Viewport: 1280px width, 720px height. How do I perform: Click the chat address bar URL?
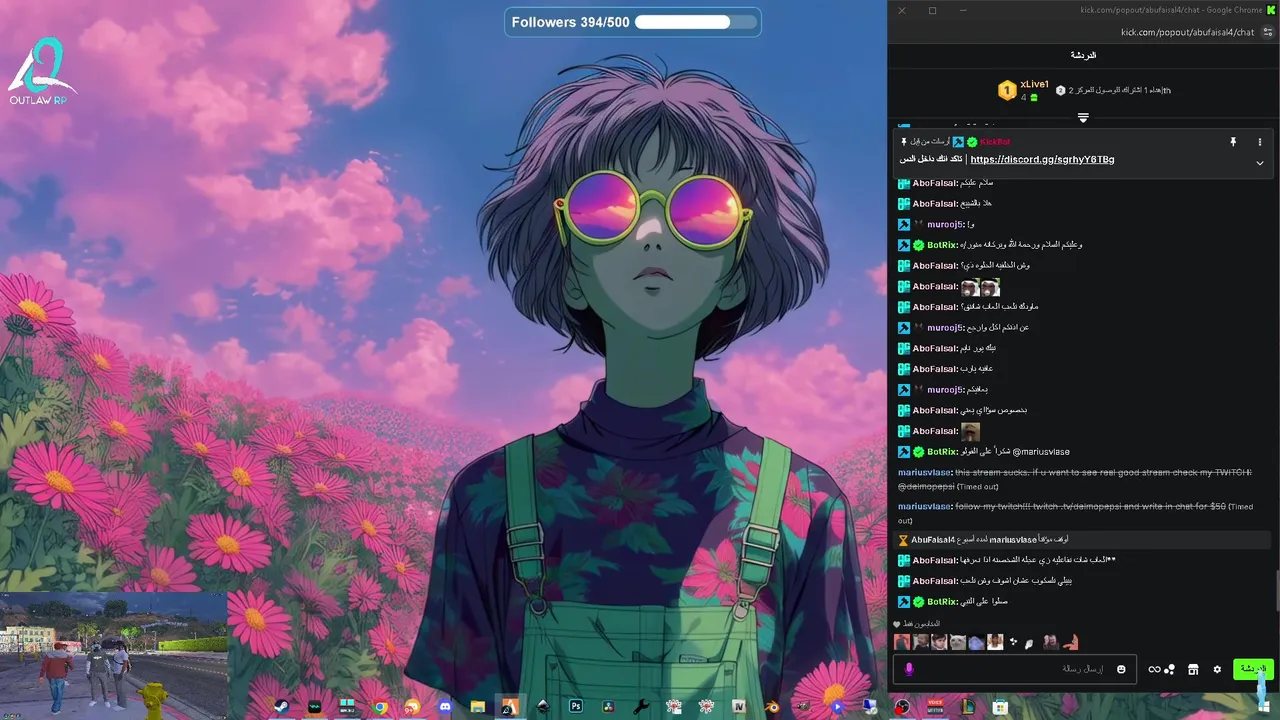pos(1187,32)
